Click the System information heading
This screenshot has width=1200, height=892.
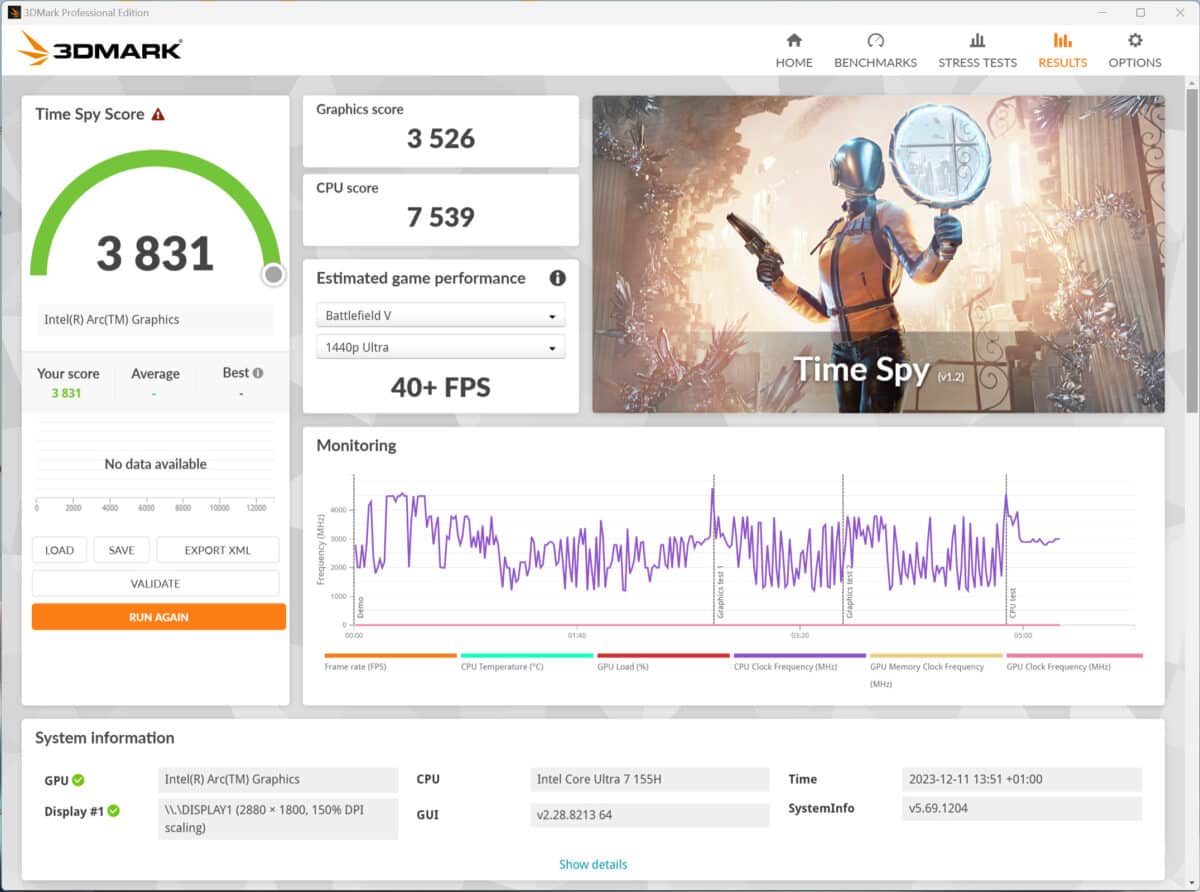click(x=105, y=738)
